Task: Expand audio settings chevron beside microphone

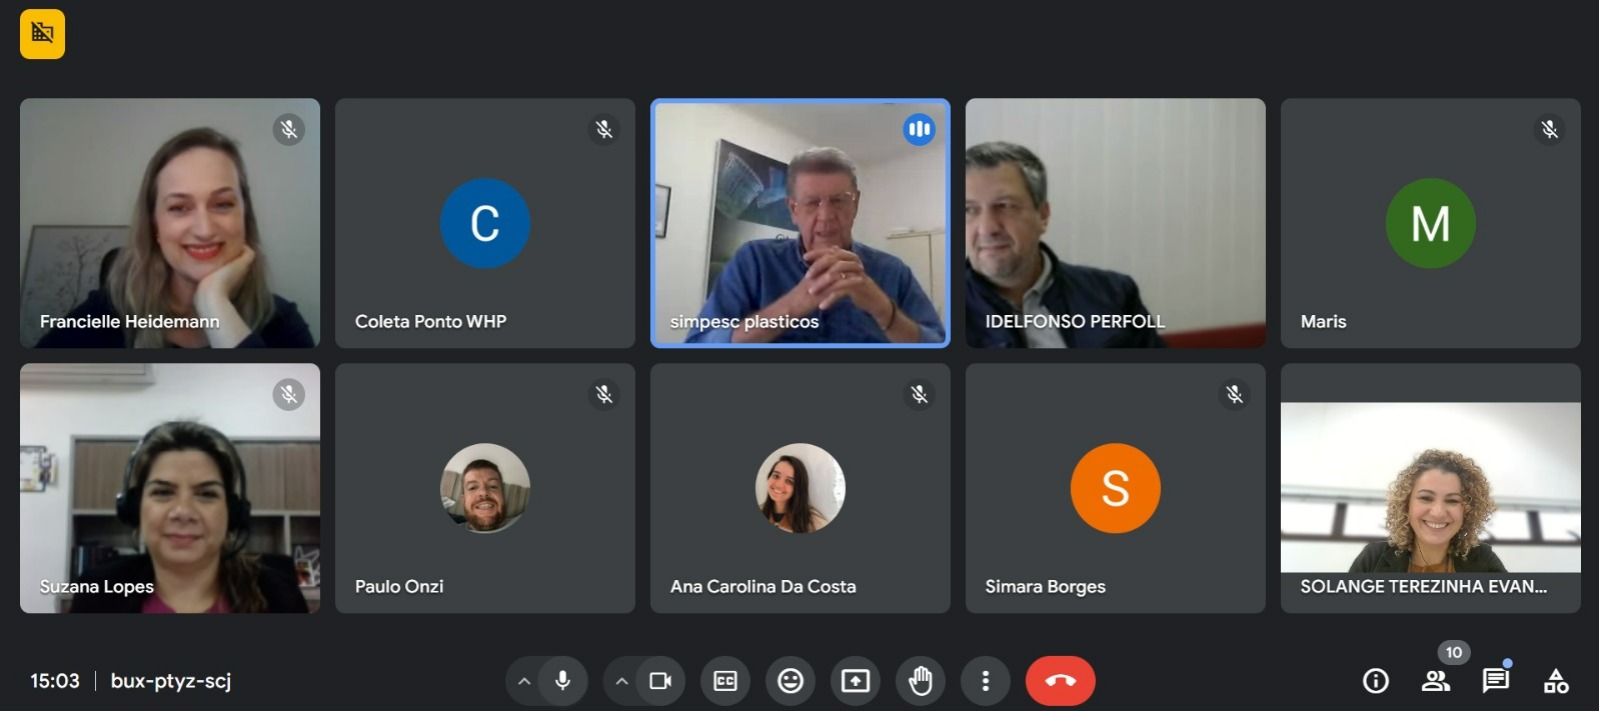Action: (524, 681)
